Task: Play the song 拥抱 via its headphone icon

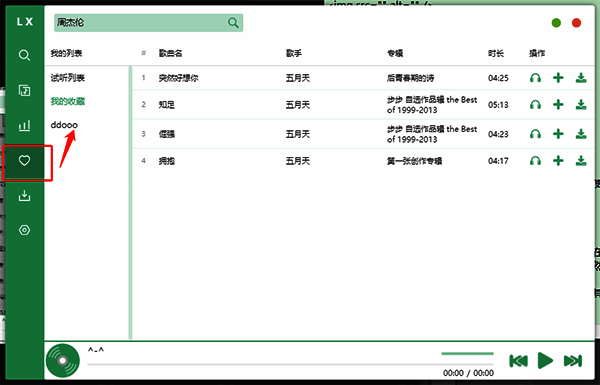Action: 535,161
